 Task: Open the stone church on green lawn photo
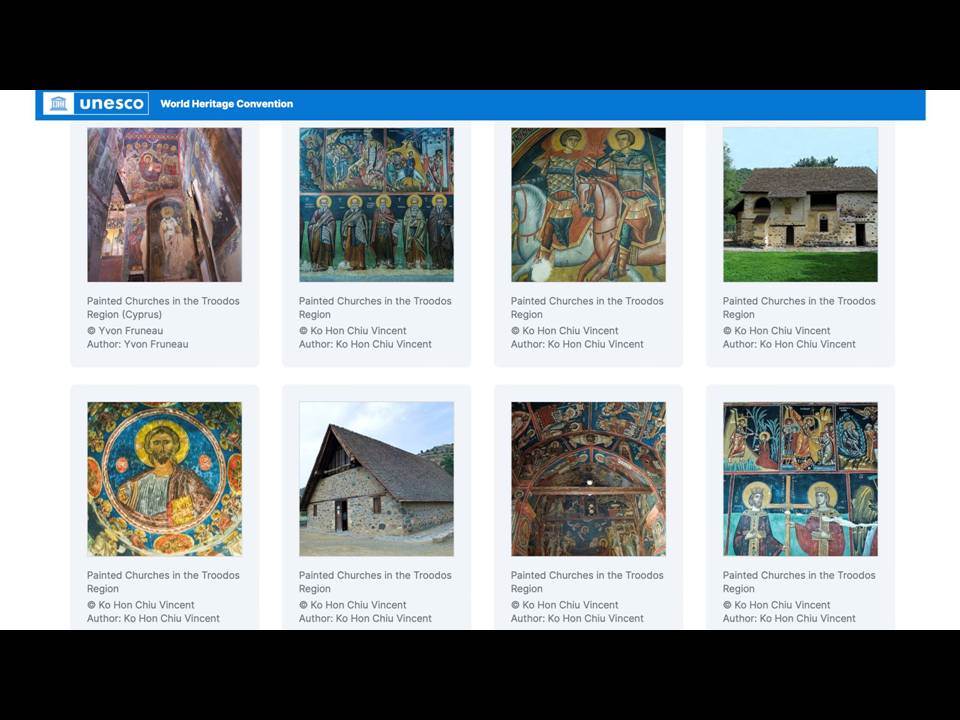pyautogui.click(x=800, y=204)
